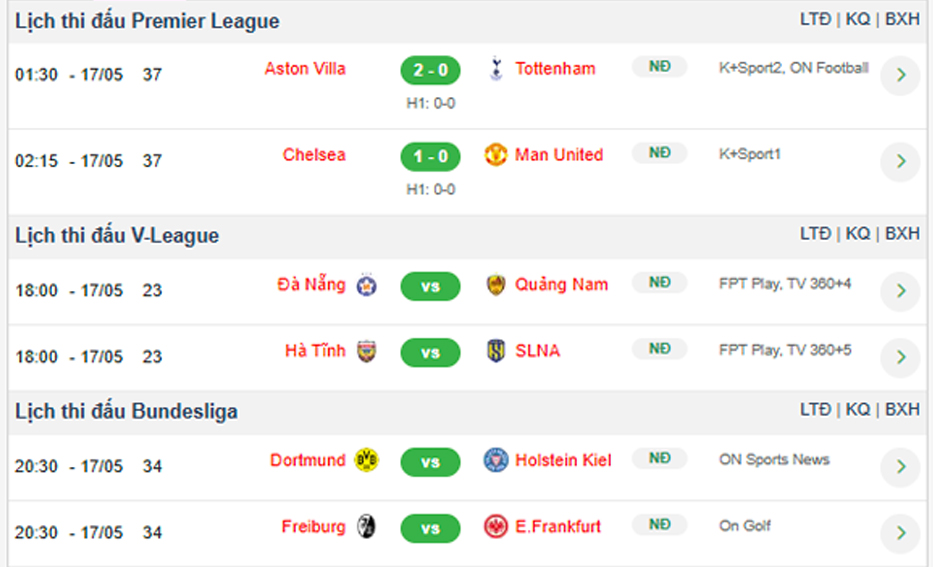933x567 pixels.
Task: Click the E.Frankfurt eagle logo
Action: point(496,527)
